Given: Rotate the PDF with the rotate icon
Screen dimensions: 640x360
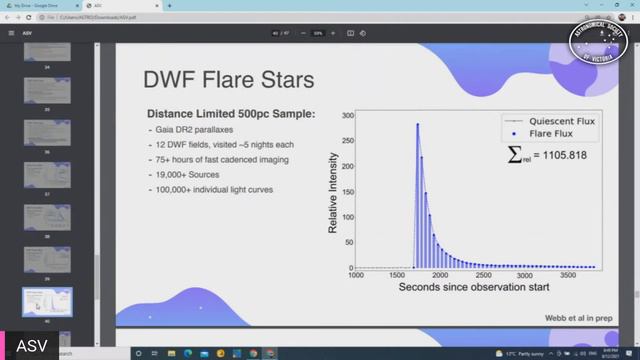Looking at the screenshot, I should 363,33.
